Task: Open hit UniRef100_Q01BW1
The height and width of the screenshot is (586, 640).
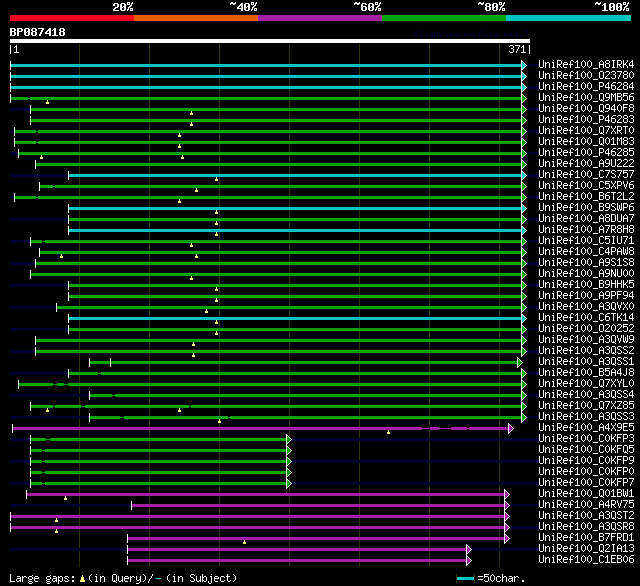Action: (x=586, y=494)
